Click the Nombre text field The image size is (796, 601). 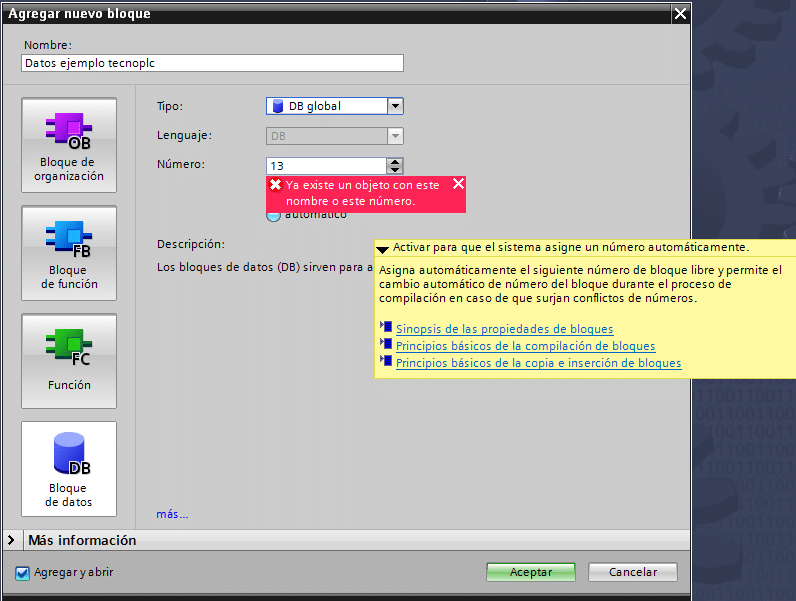(x=212, y=63)
